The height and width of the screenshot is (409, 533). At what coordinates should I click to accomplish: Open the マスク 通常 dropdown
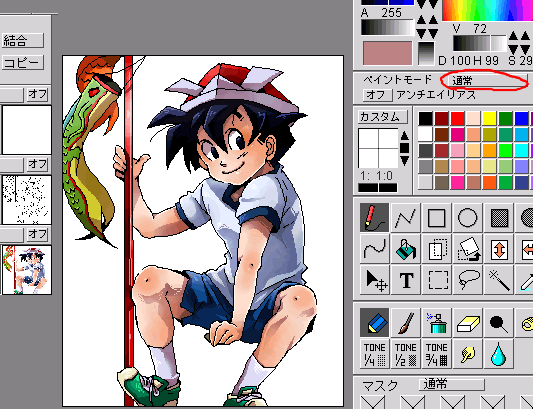pos(451,384)
